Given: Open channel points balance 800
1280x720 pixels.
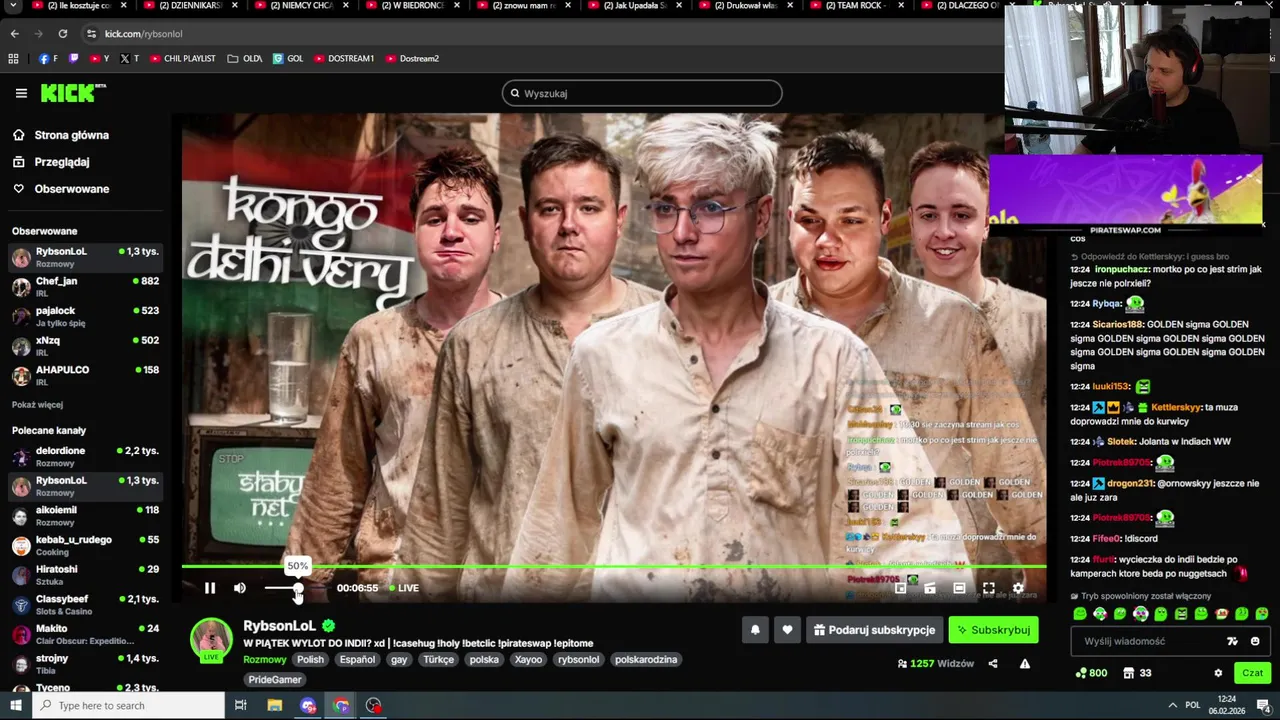Looking at the screenshot, I should 1091,673.
